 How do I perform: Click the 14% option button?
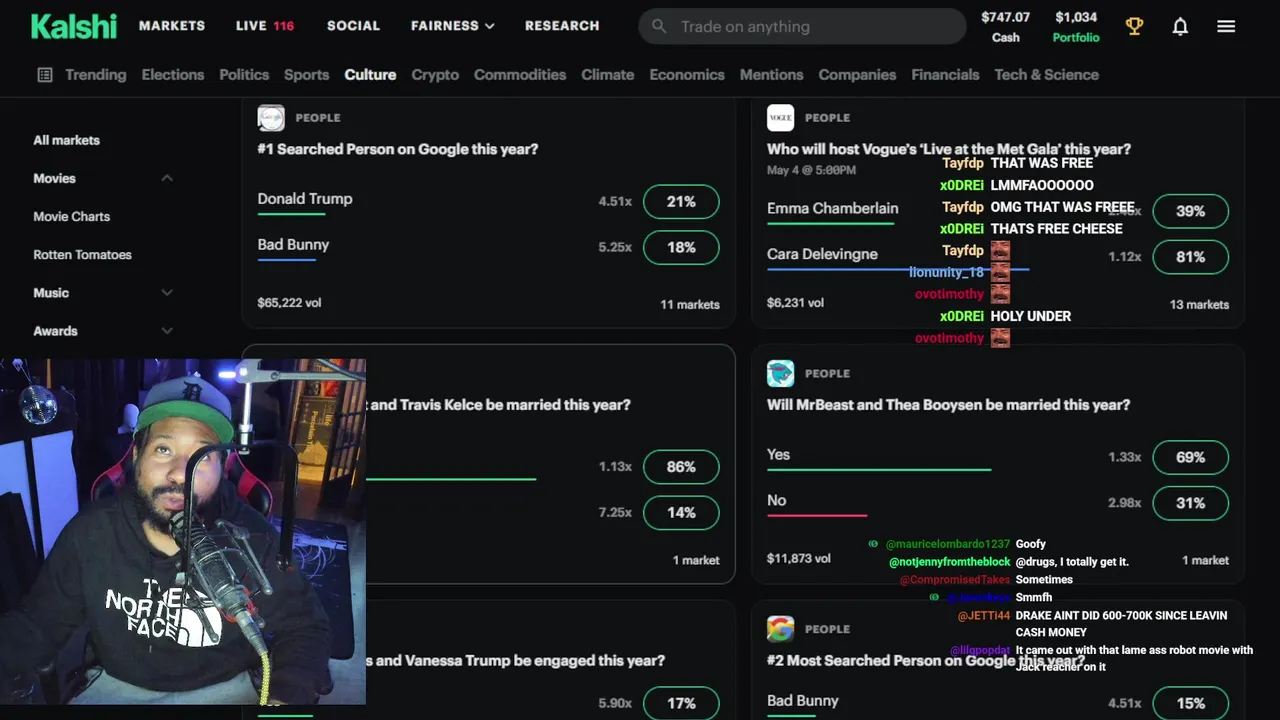(x=681, y=513)
